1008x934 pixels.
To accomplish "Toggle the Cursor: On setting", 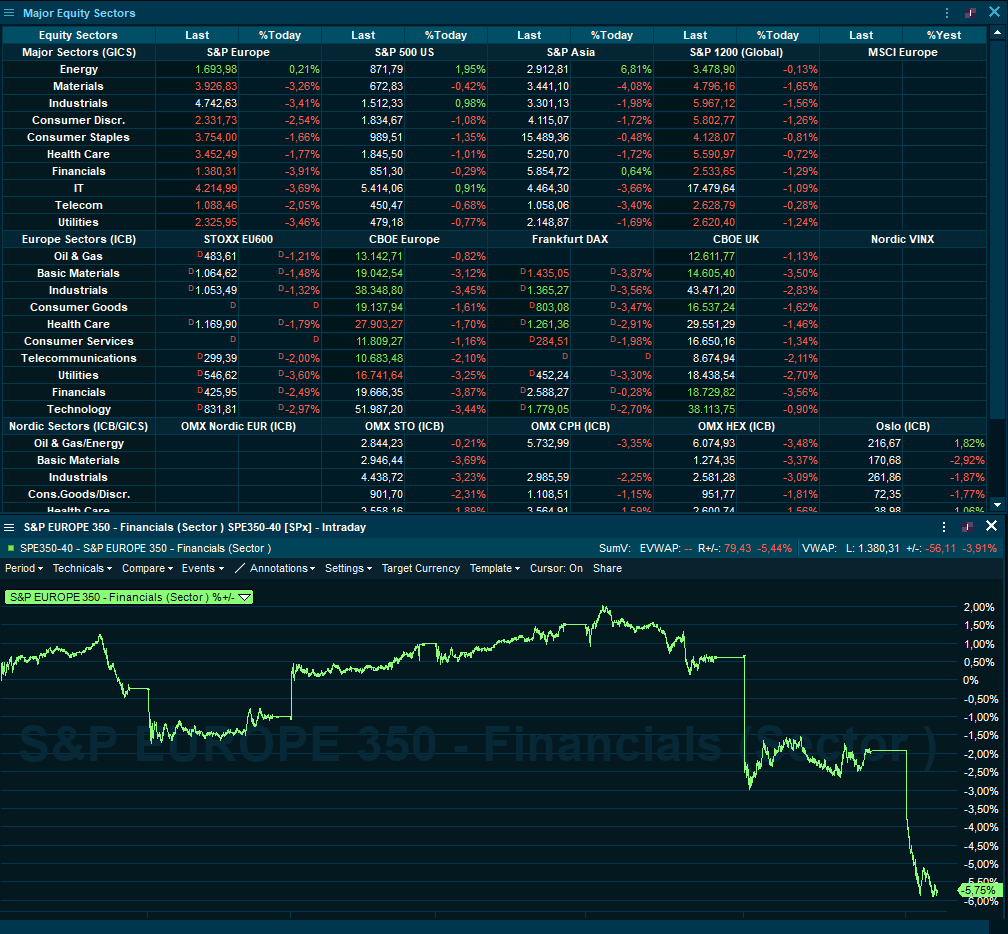I will [x=556, y=568].
